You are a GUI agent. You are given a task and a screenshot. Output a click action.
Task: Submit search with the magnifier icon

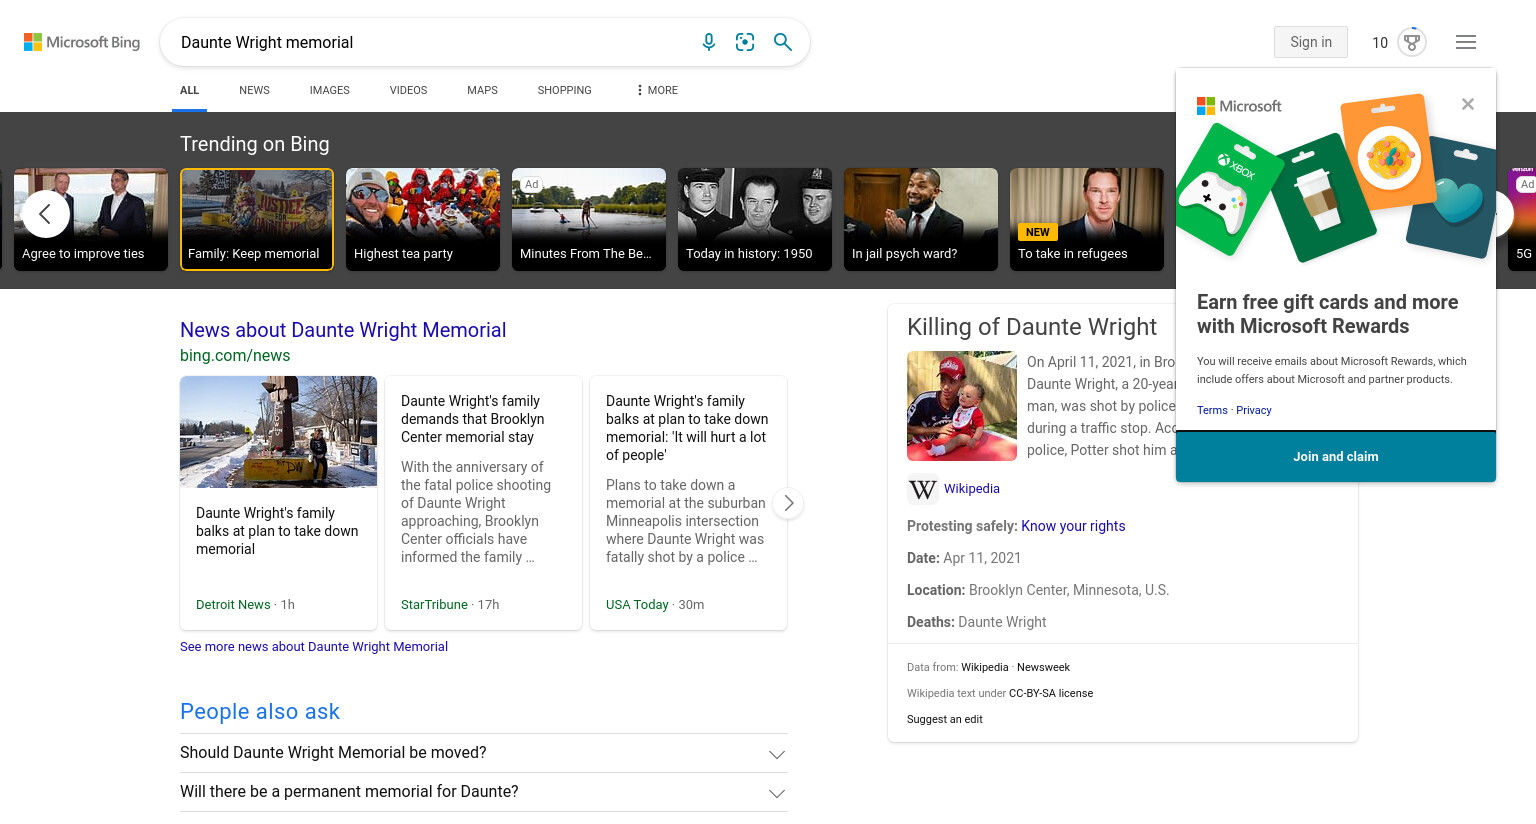pyautogui.click(x=783, y=42)
